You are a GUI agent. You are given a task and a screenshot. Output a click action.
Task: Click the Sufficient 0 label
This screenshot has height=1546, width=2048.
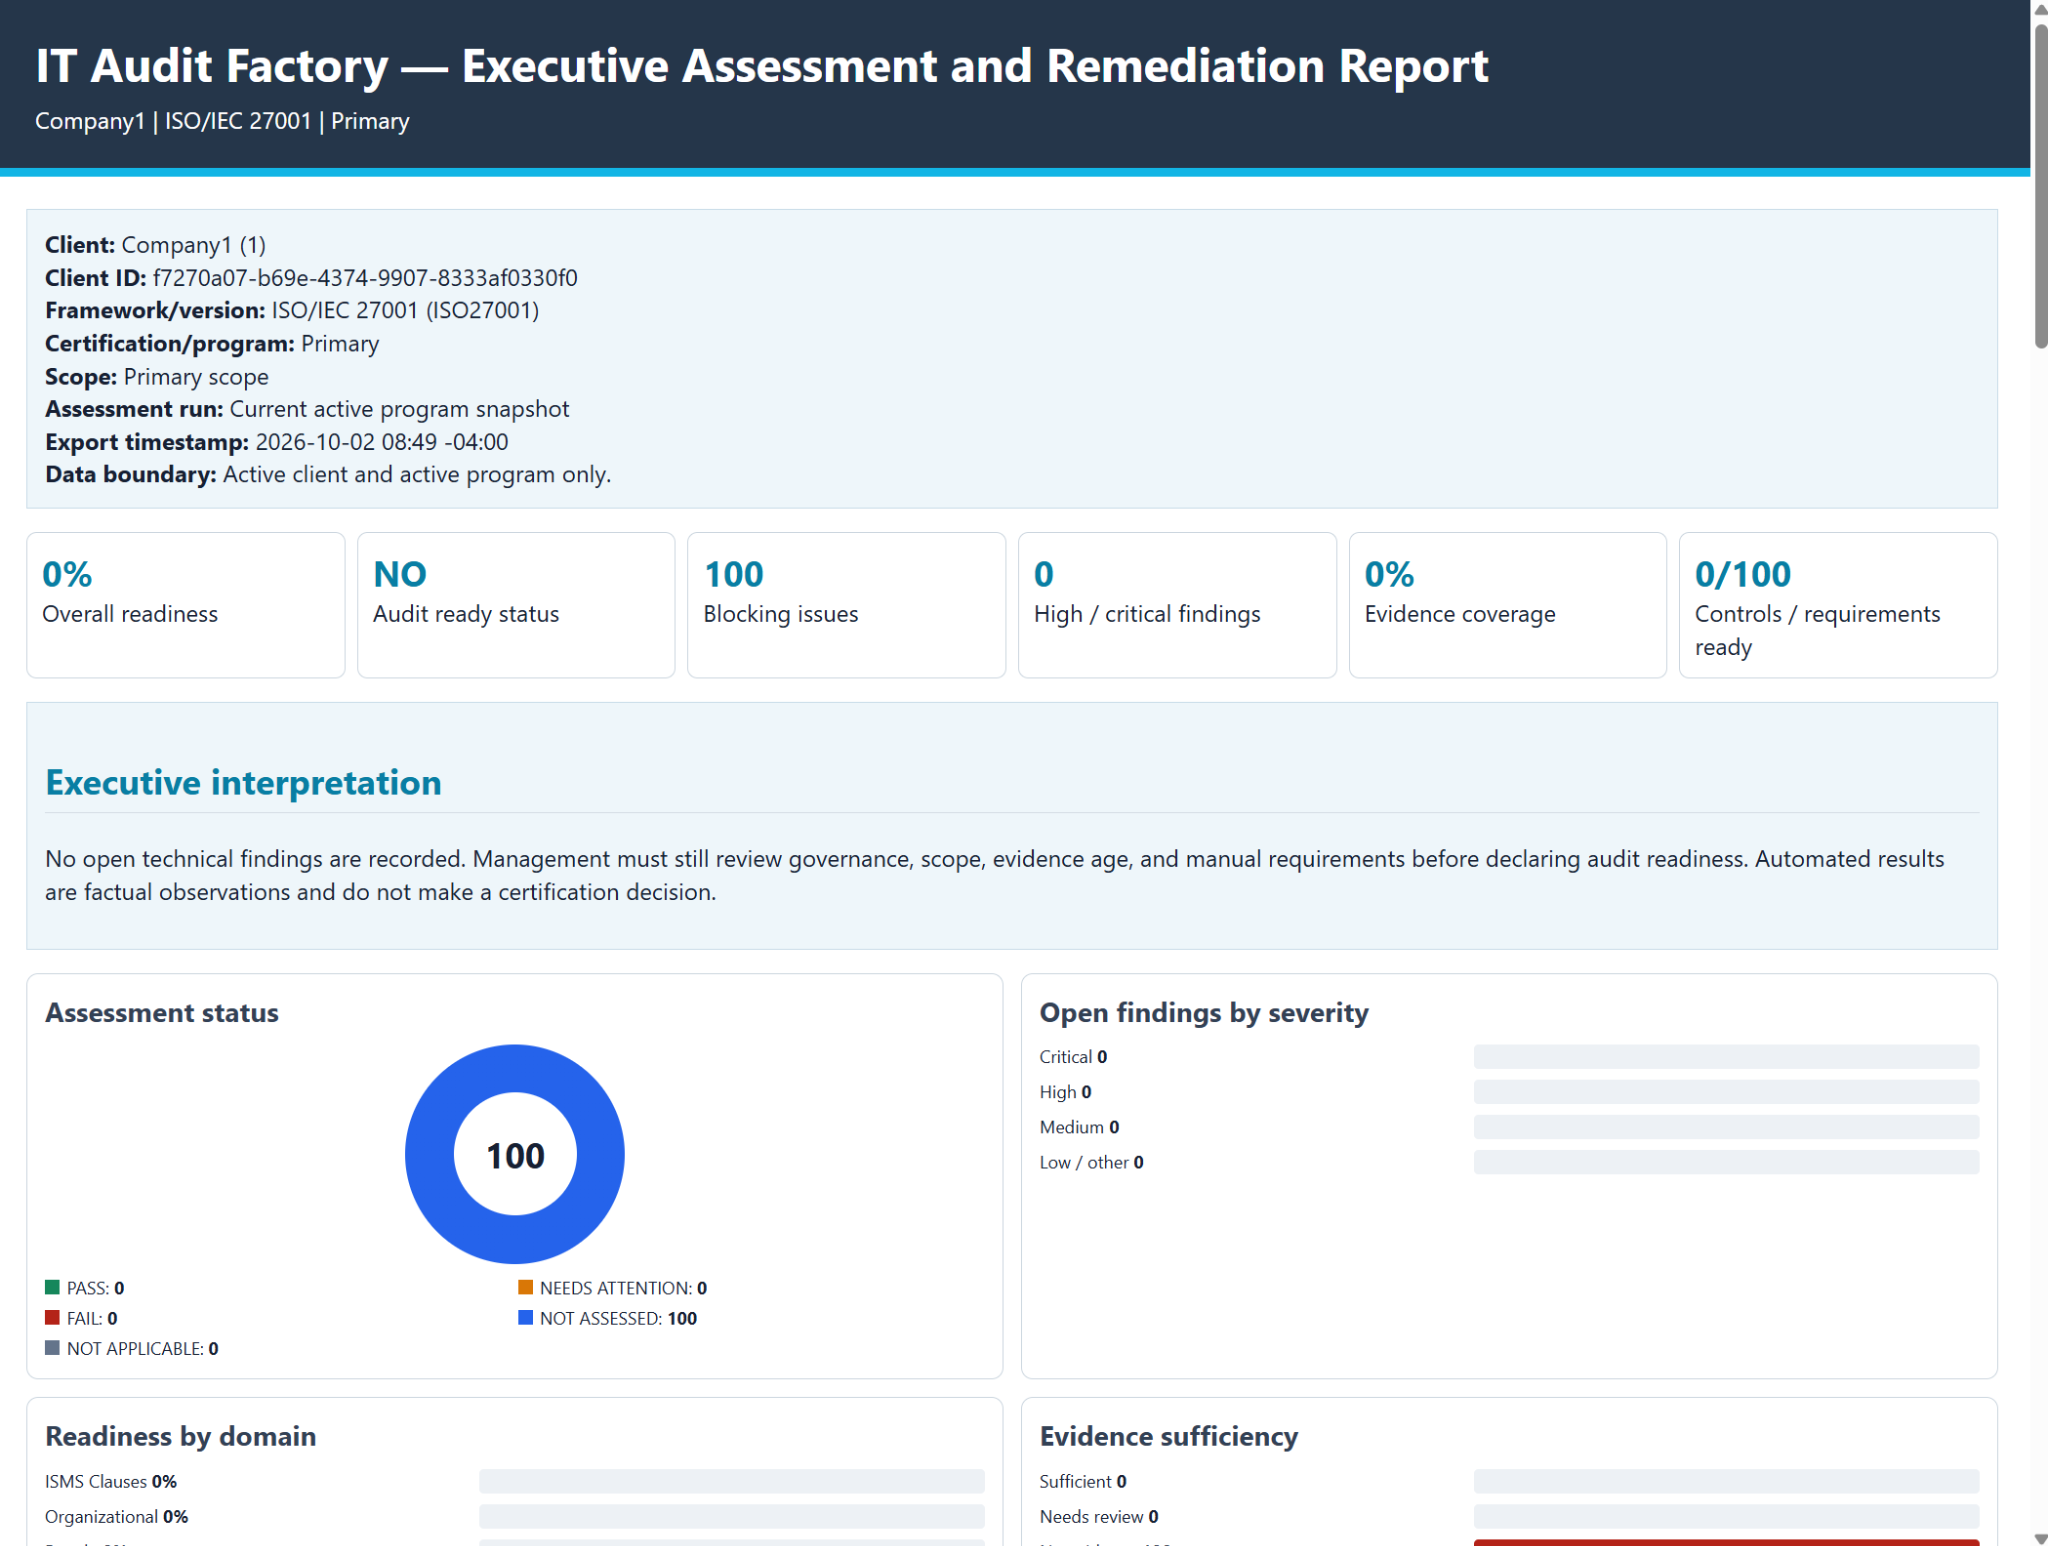point(1083,1481)
